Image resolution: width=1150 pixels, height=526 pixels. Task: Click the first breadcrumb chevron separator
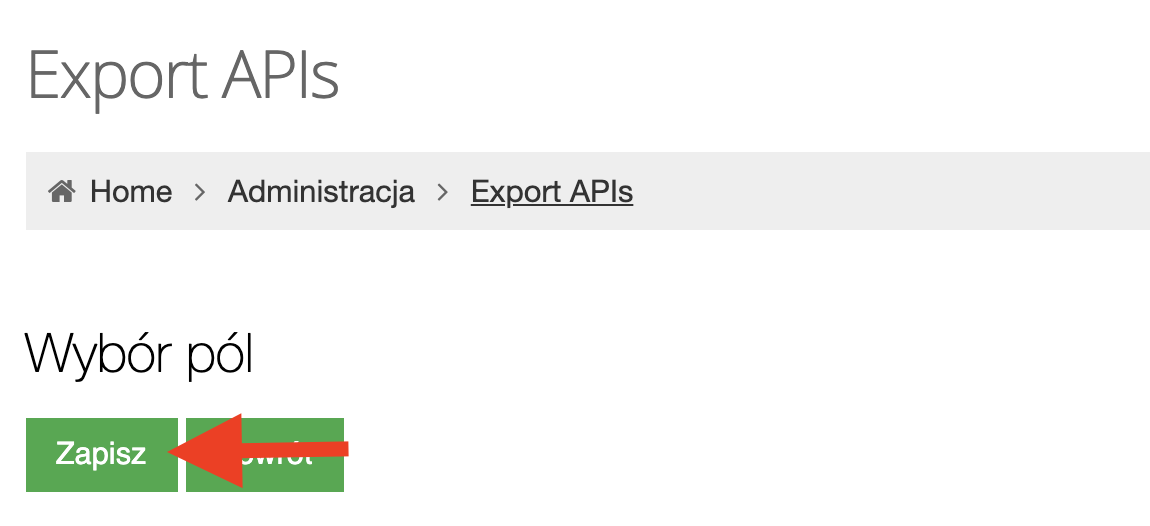[x=200, y=191]
